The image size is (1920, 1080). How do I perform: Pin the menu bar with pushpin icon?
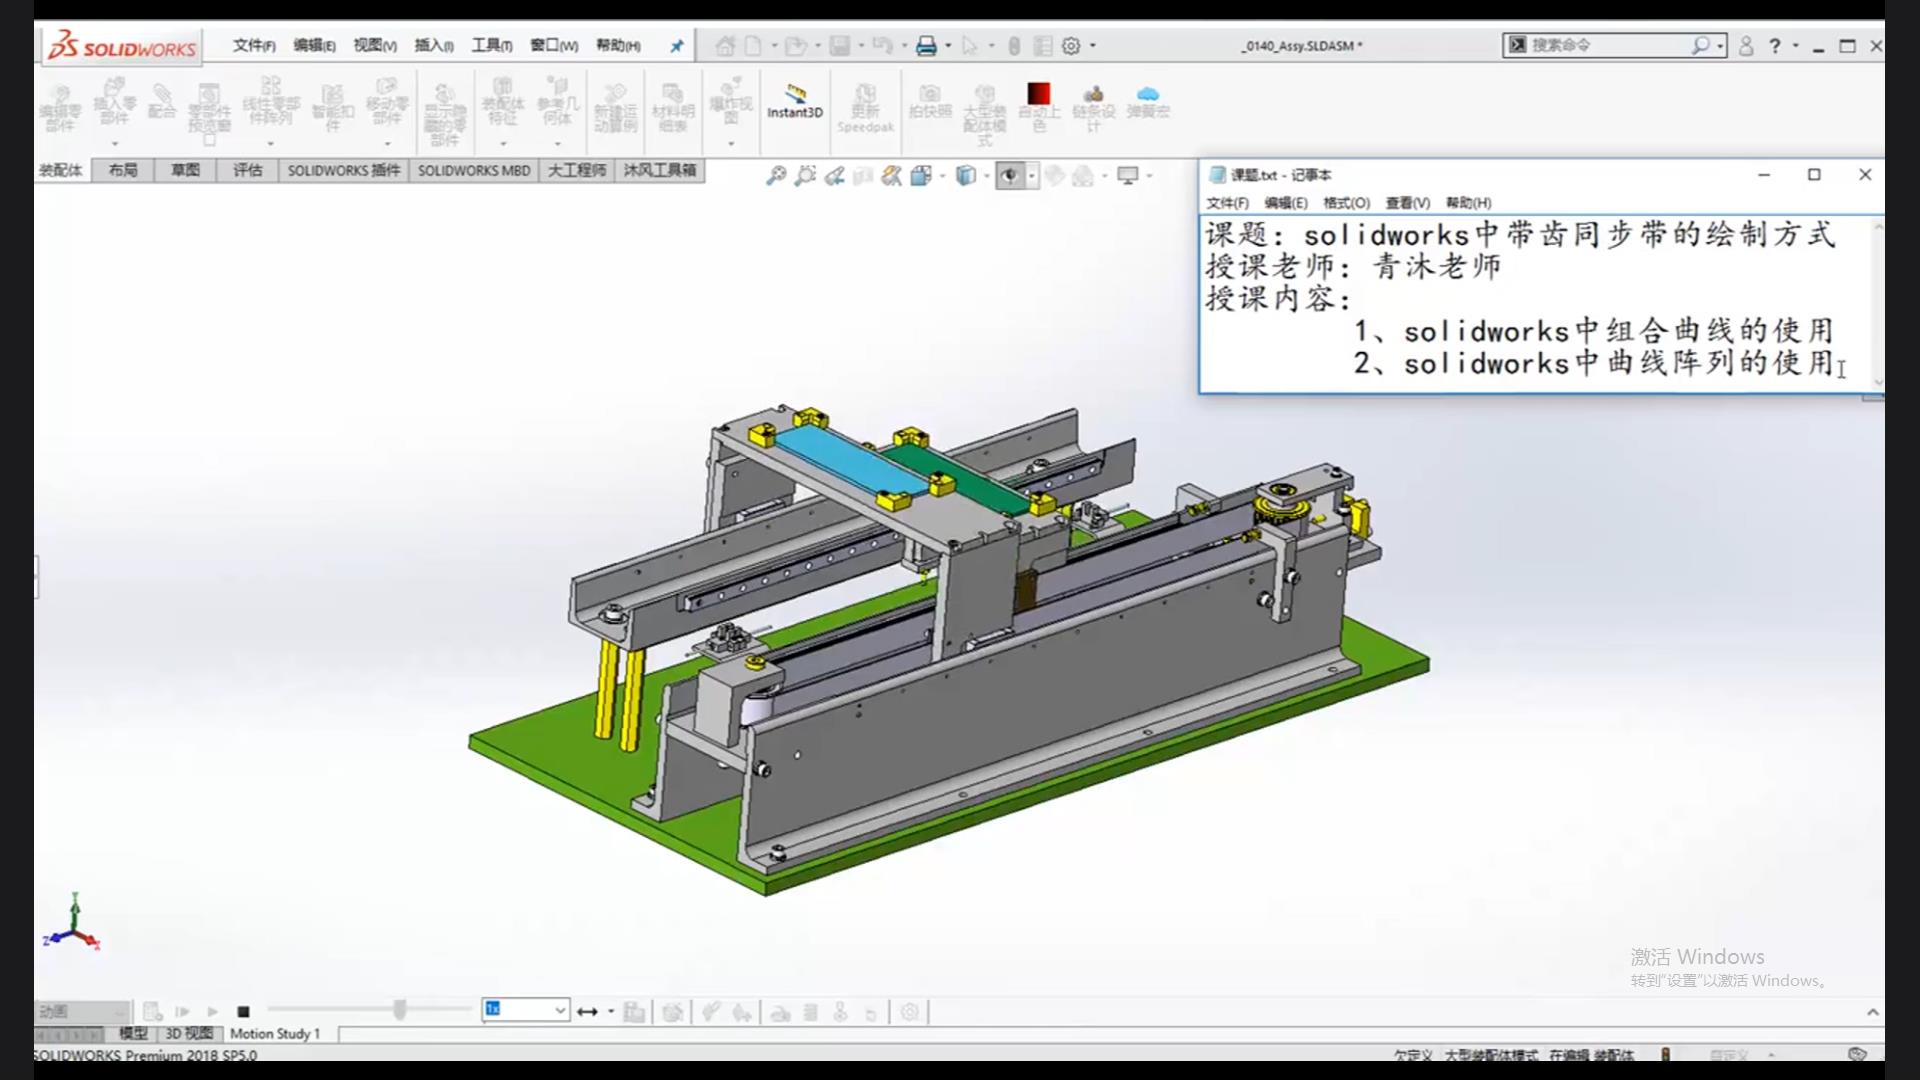pyautogui.click(x=677, y=46)
